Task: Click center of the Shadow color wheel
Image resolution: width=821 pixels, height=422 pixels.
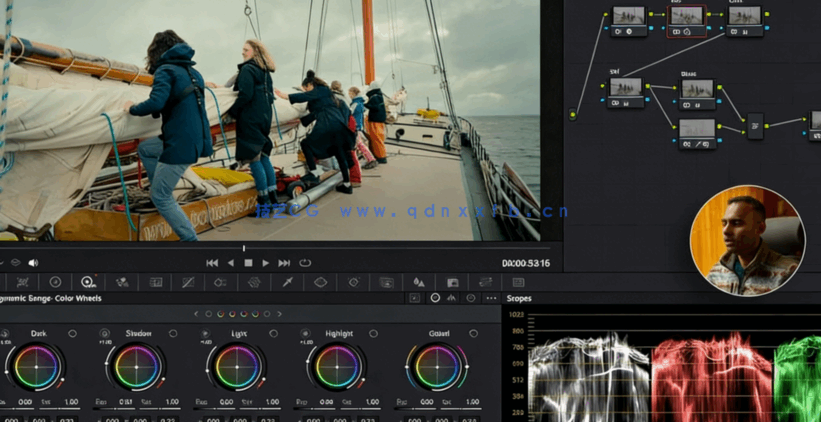Action: click(136, 367)
